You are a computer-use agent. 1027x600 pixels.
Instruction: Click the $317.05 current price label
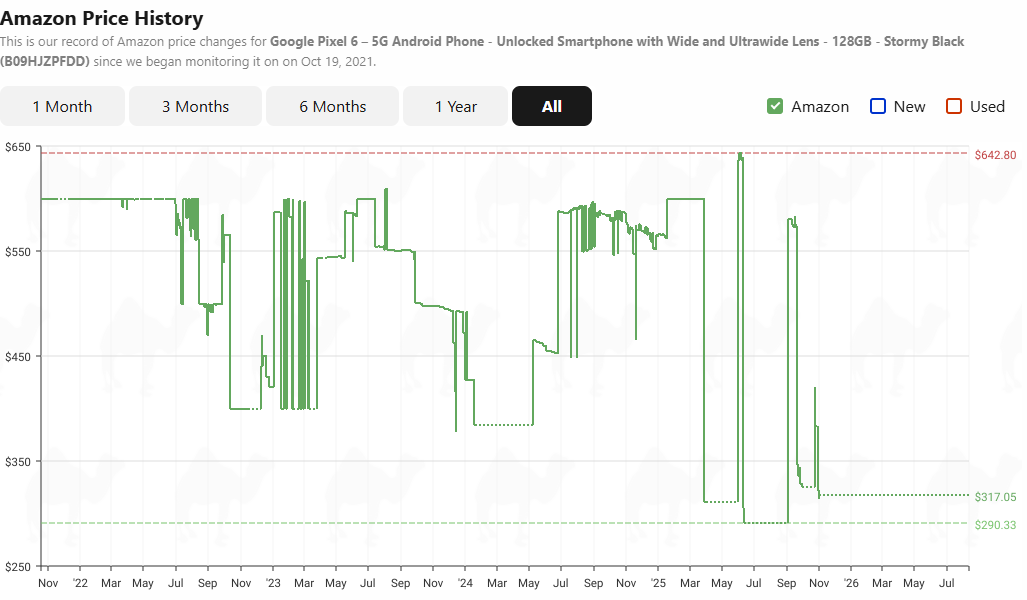tap(995, 497)
